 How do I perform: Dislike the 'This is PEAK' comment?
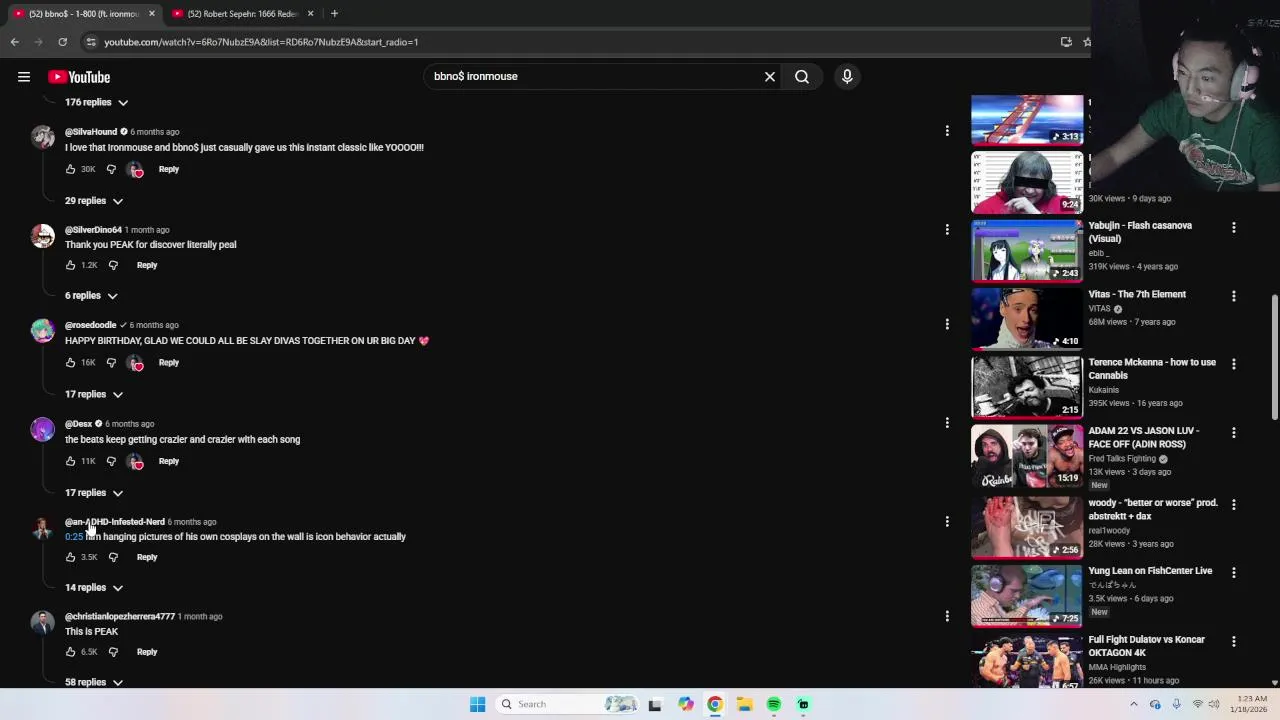[x=113, y=652]
